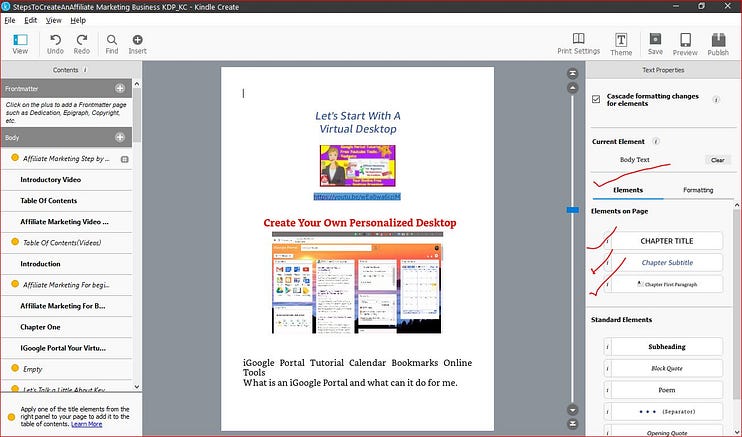
Task: Switch to the Elements tab
Action: coord(628,190)
